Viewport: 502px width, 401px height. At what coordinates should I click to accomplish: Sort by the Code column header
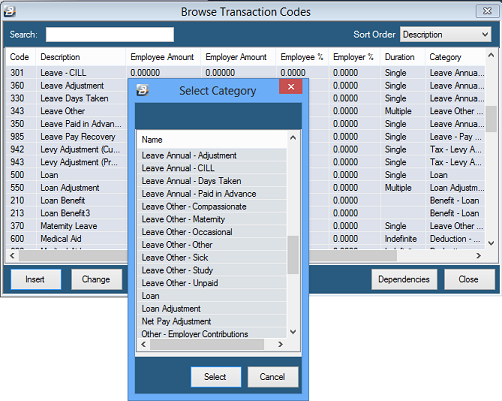point(21,57)
